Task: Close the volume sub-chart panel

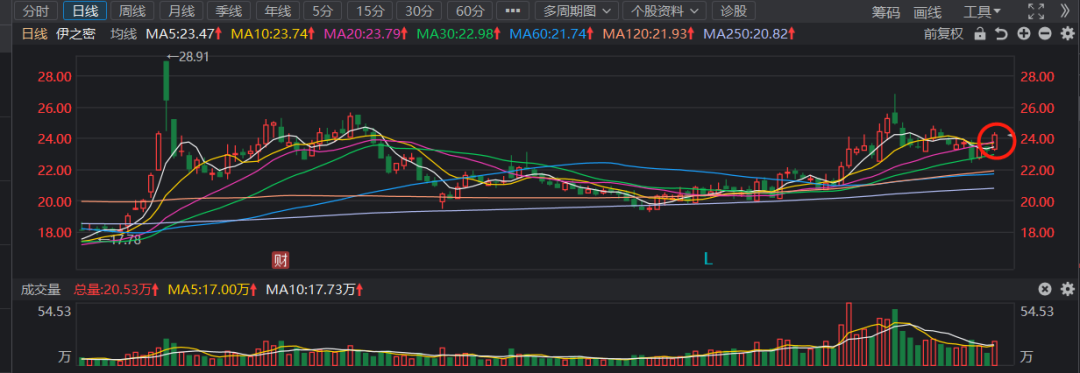Action: coord(1045,289)
